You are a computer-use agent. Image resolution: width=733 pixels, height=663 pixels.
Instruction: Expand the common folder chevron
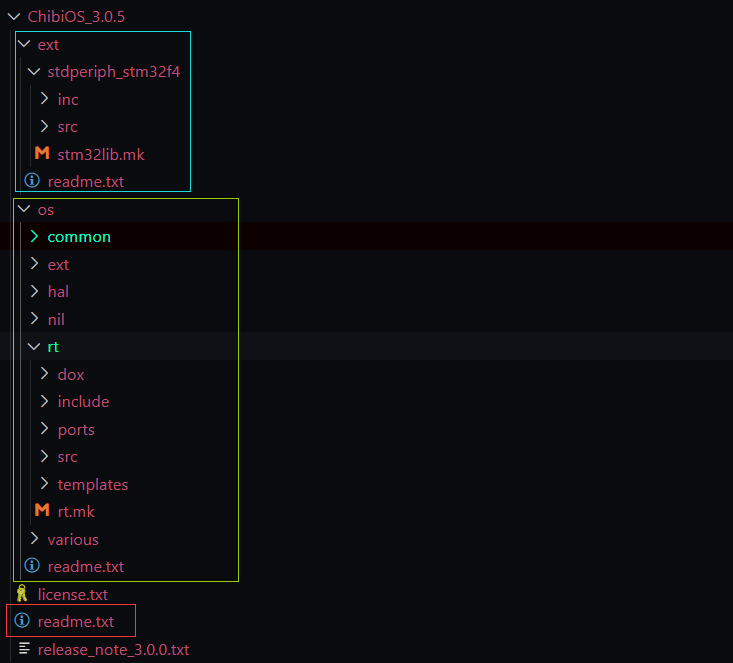click(x=34, y=237)
